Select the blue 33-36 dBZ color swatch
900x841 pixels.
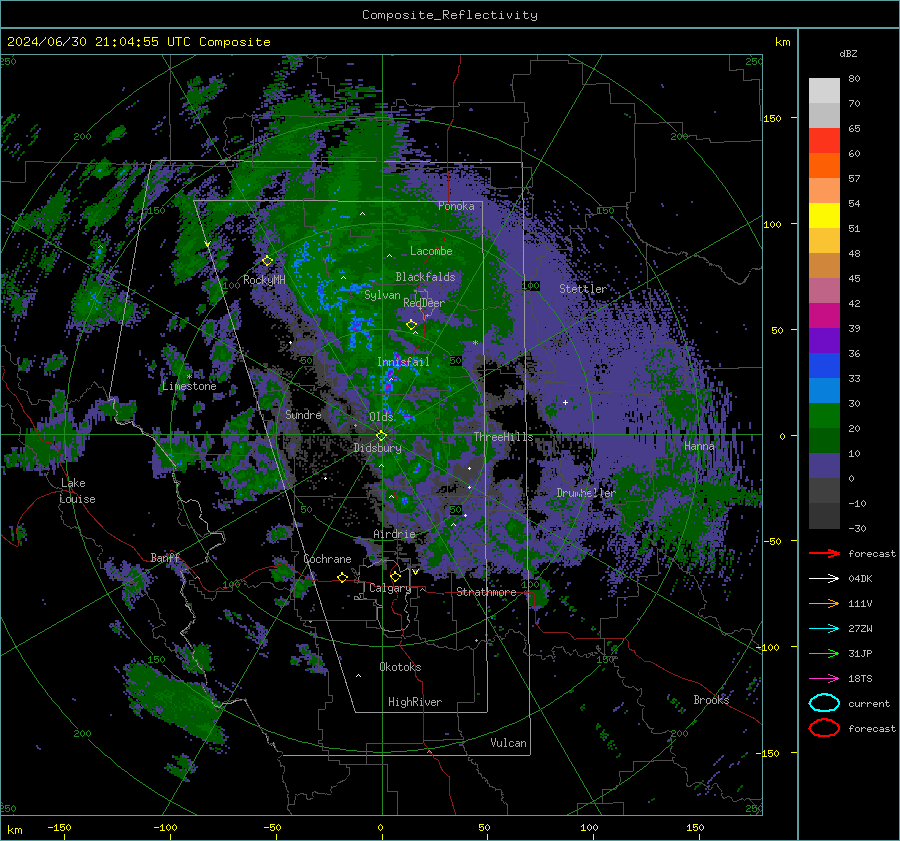pyautogui.click(x=824, y=366)
